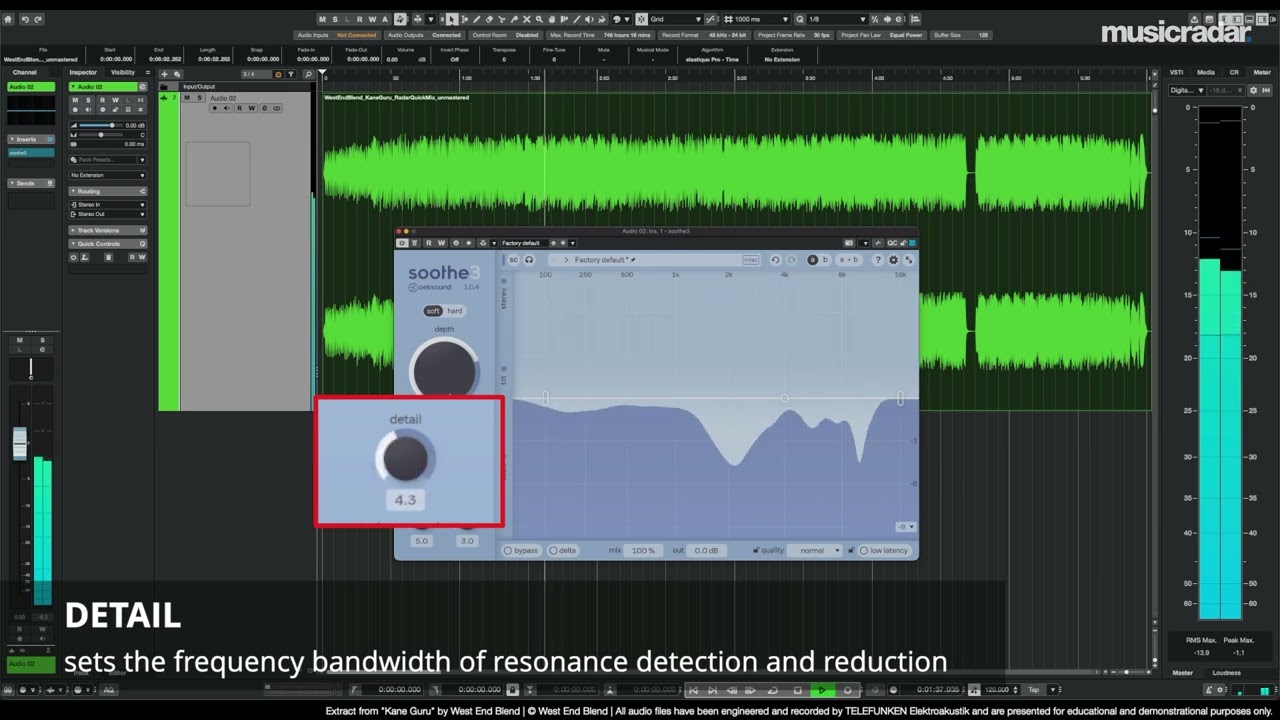
Task: Click the Add Track plus icon
Action: [164, 74]
